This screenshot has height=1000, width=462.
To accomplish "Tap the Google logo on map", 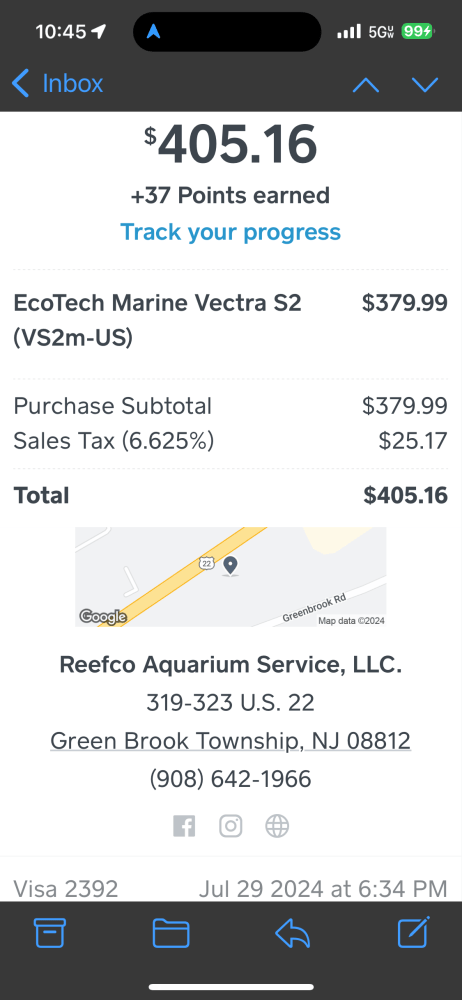I will (103, 617).
